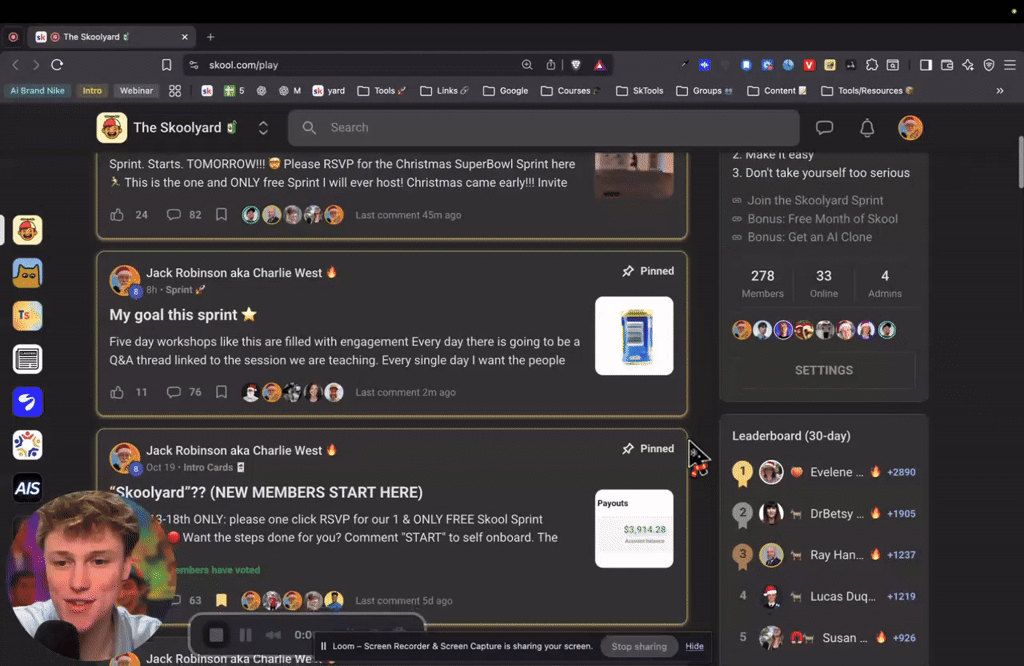Screen dimensions: 1024x666
Task: Click 'Bonus: Free Month of Skool' link
Action: pyautogui.click(x=822, y=219)
